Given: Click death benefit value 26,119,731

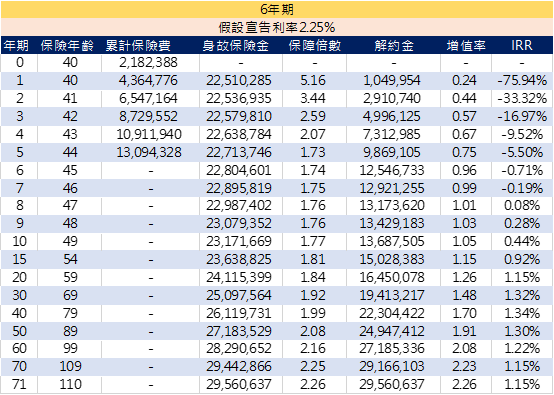Looking at the screenshot, I should point(239,314).
